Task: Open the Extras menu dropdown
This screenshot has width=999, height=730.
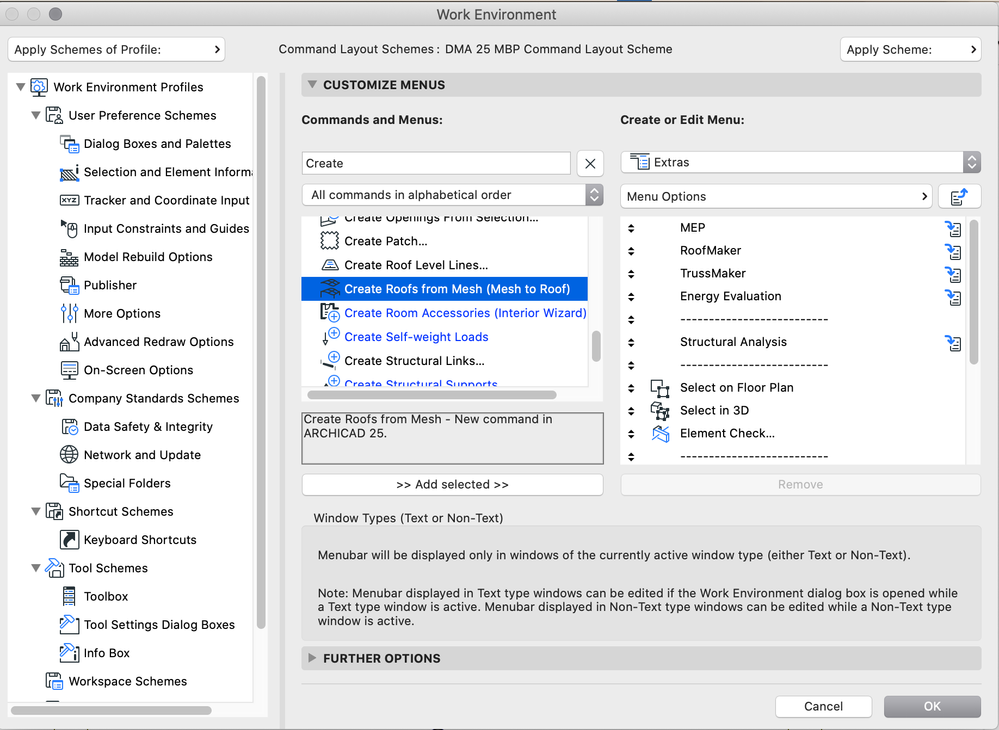Action: [x=800, y=162]
